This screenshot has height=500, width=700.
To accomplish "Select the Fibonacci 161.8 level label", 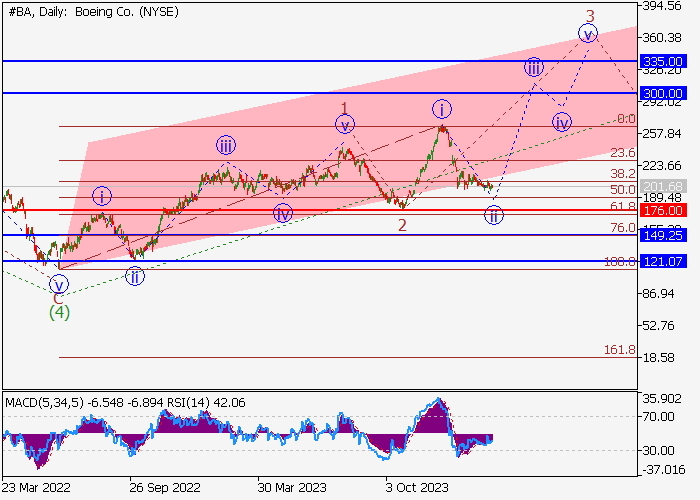I will (620, 350).
